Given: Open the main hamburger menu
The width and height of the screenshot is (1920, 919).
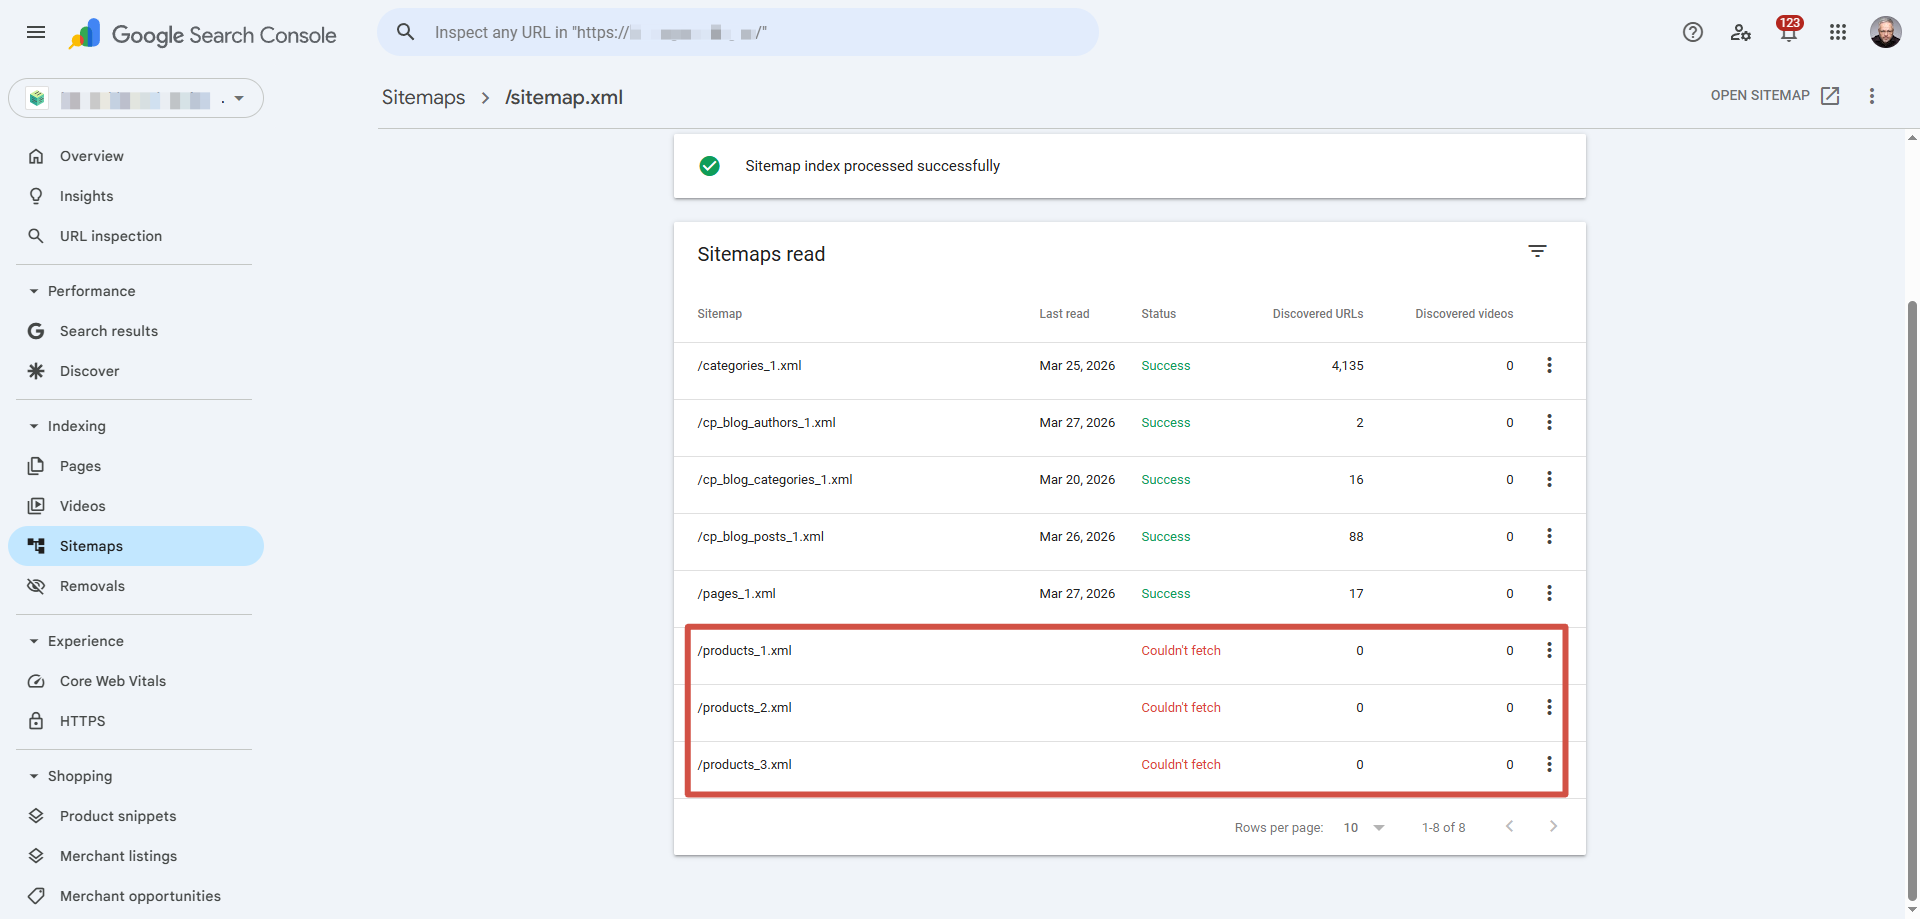Looking at the screenshot, I should click(x=36, y=32).
